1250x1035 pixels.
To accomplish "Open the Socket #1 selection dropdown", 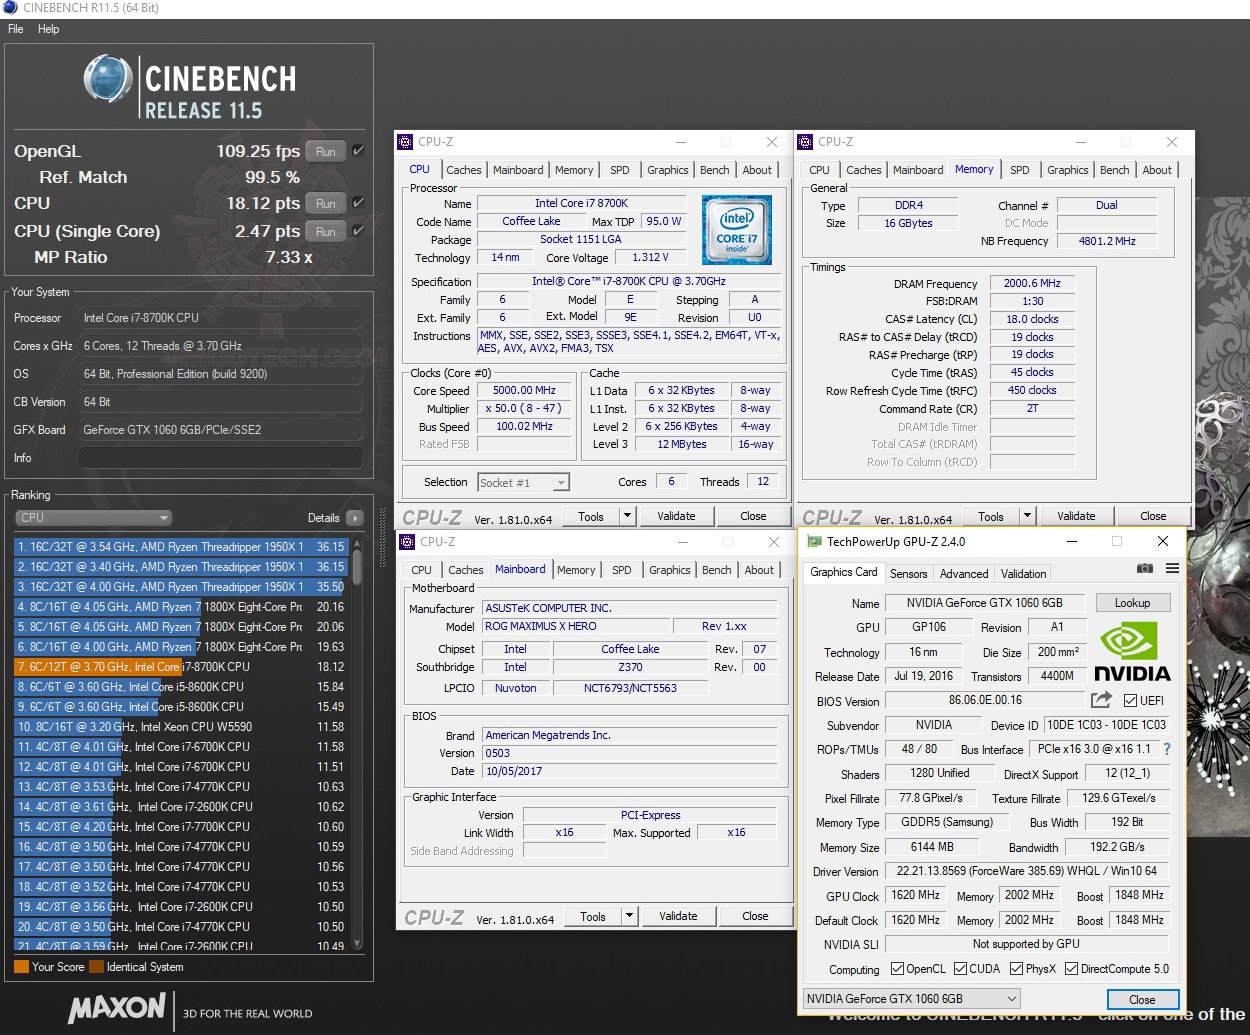I will point(523,483).
